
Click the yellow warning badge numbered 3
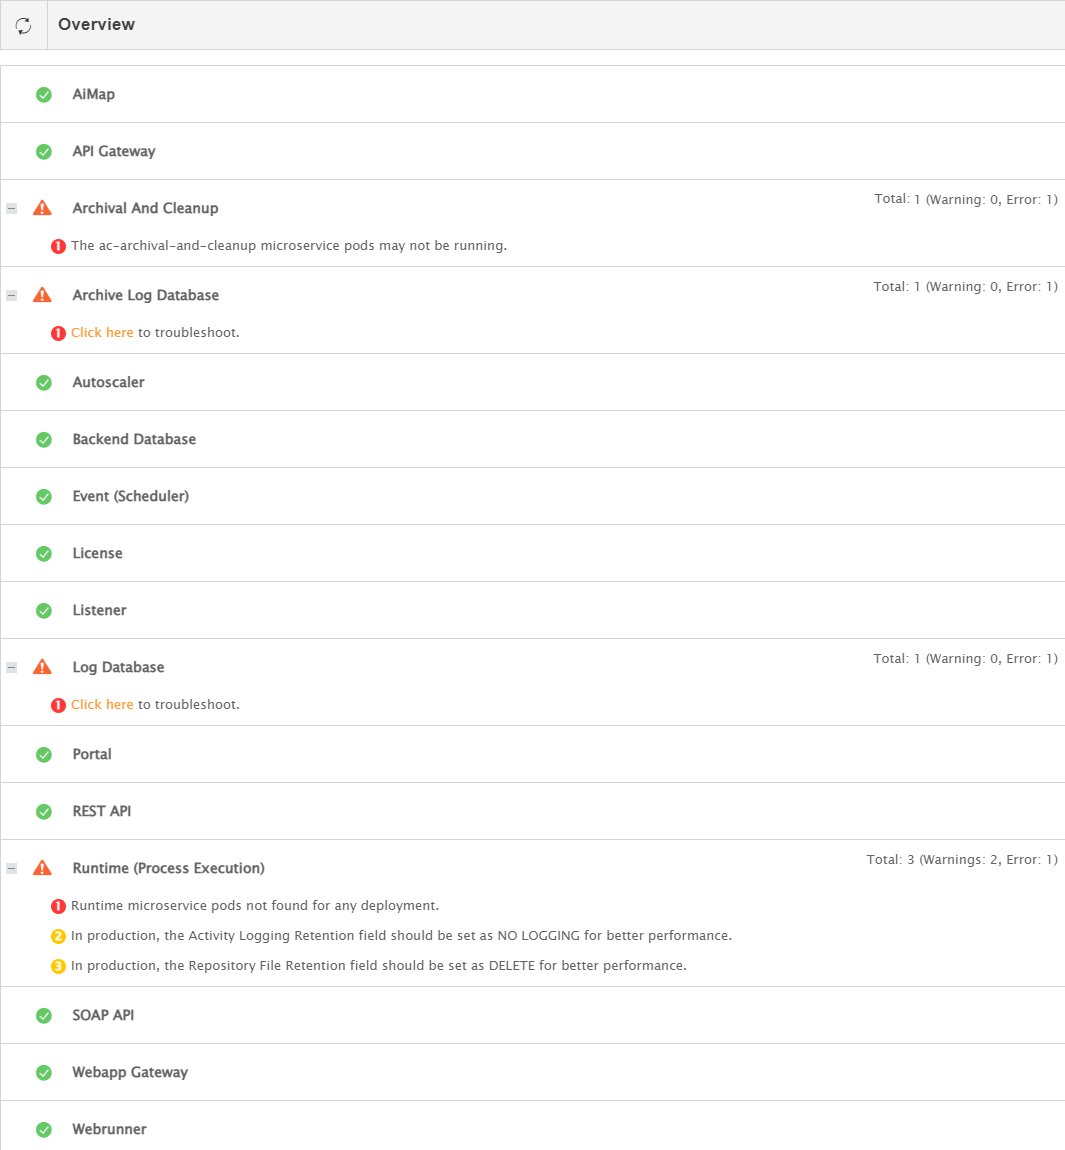[x=58, y=966]
